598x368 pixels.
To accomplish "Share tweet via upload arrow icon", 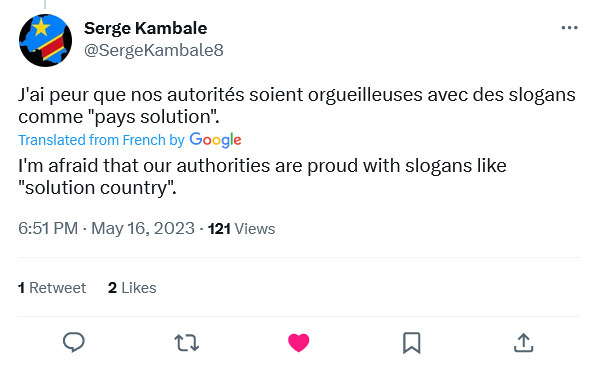I will 524,342.
